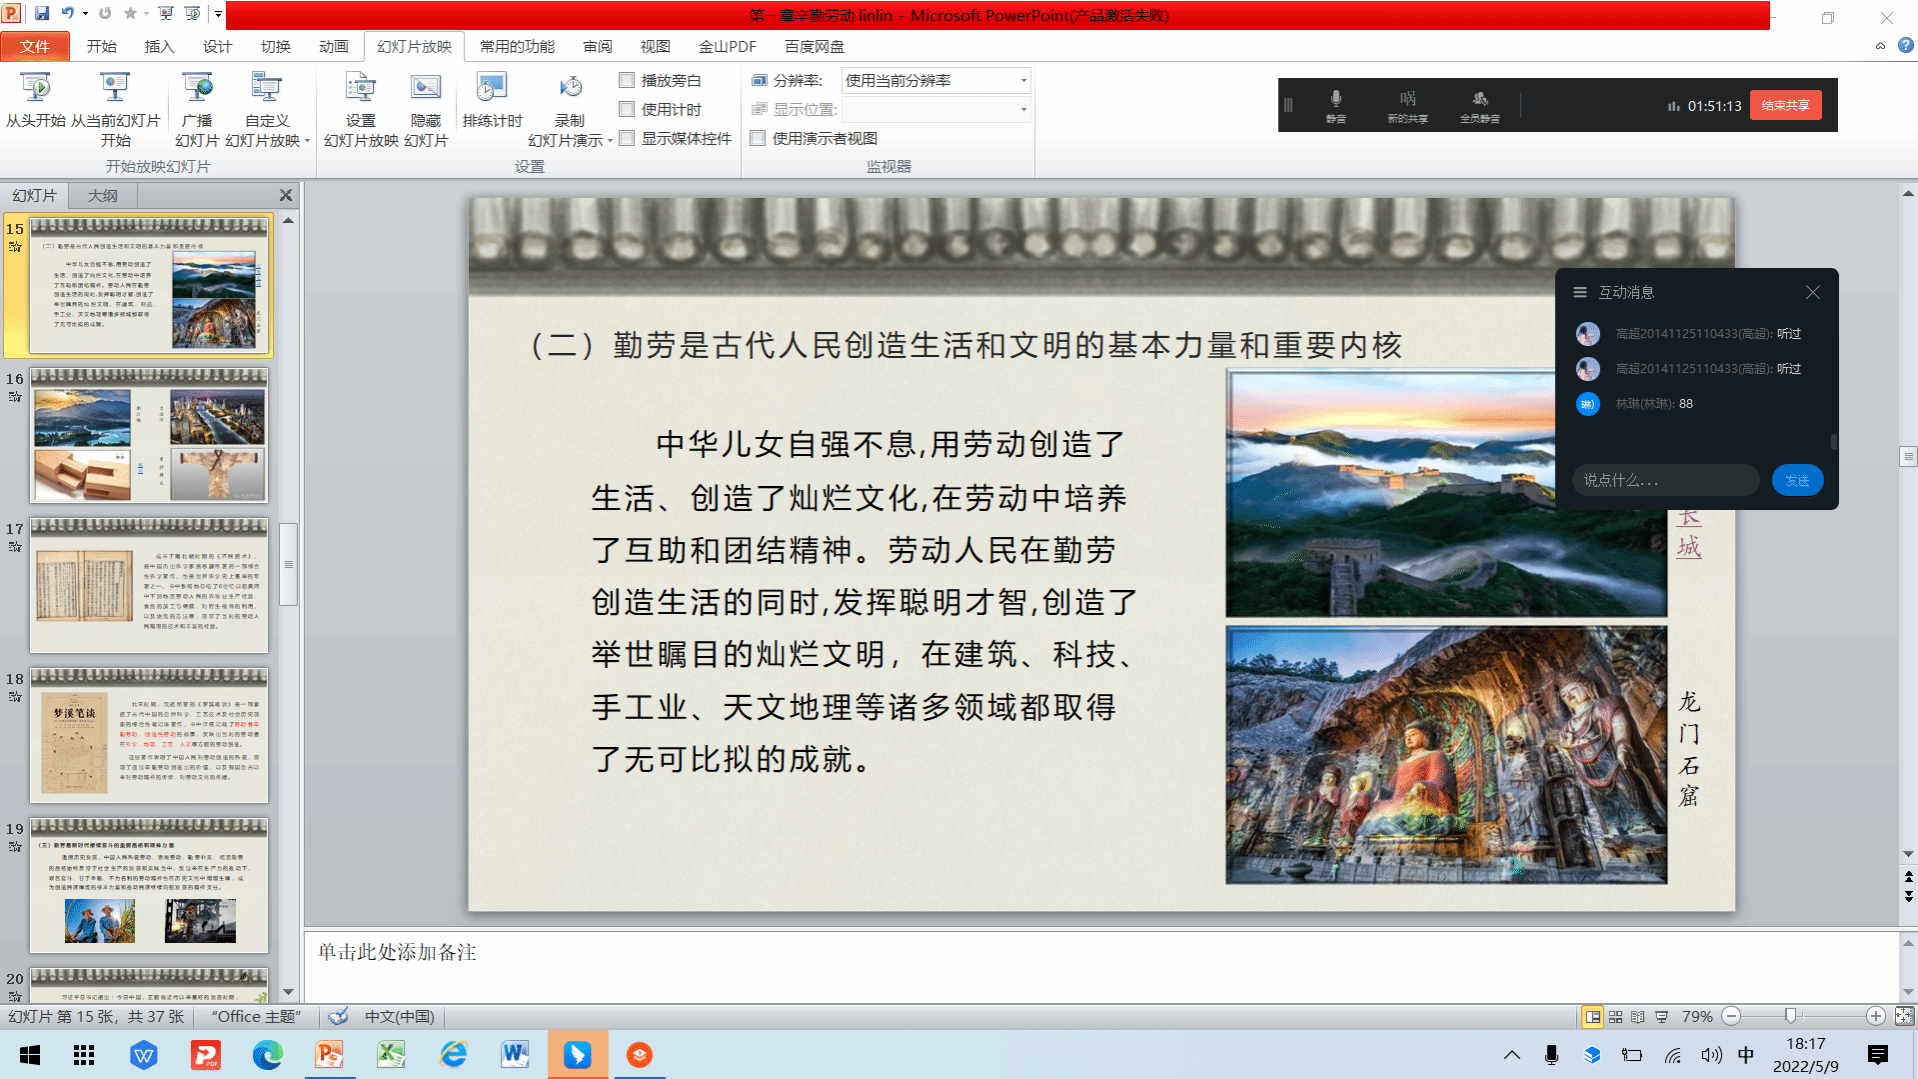Image resolution: width=1918 pixels, height=1079 pixels.
Task: Switch to slide sorter view in status bar
Action: pos(1615,1016)
